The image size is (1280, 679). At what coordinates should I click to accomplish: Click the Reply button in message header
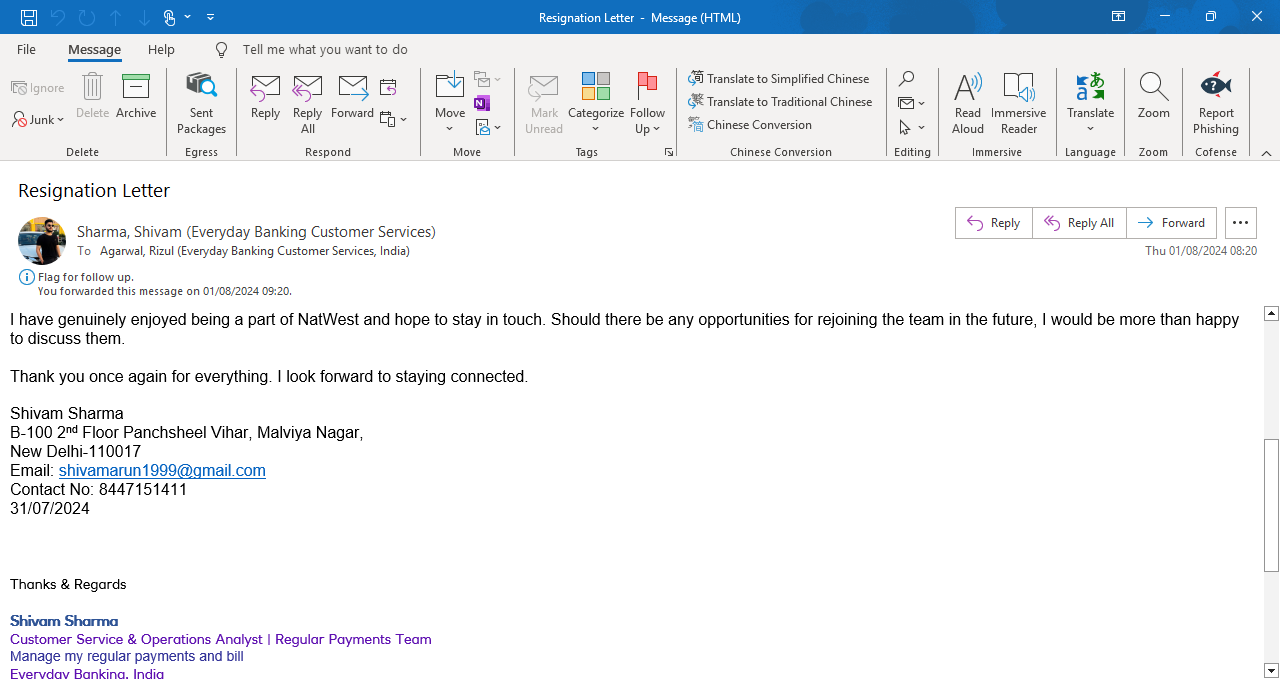click(x=993, y=223)
